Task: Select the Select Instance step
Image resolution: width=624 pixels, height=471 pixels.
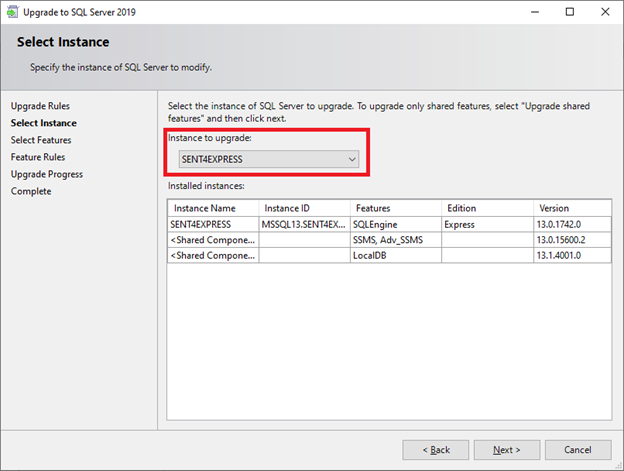Action: [44, 123]
